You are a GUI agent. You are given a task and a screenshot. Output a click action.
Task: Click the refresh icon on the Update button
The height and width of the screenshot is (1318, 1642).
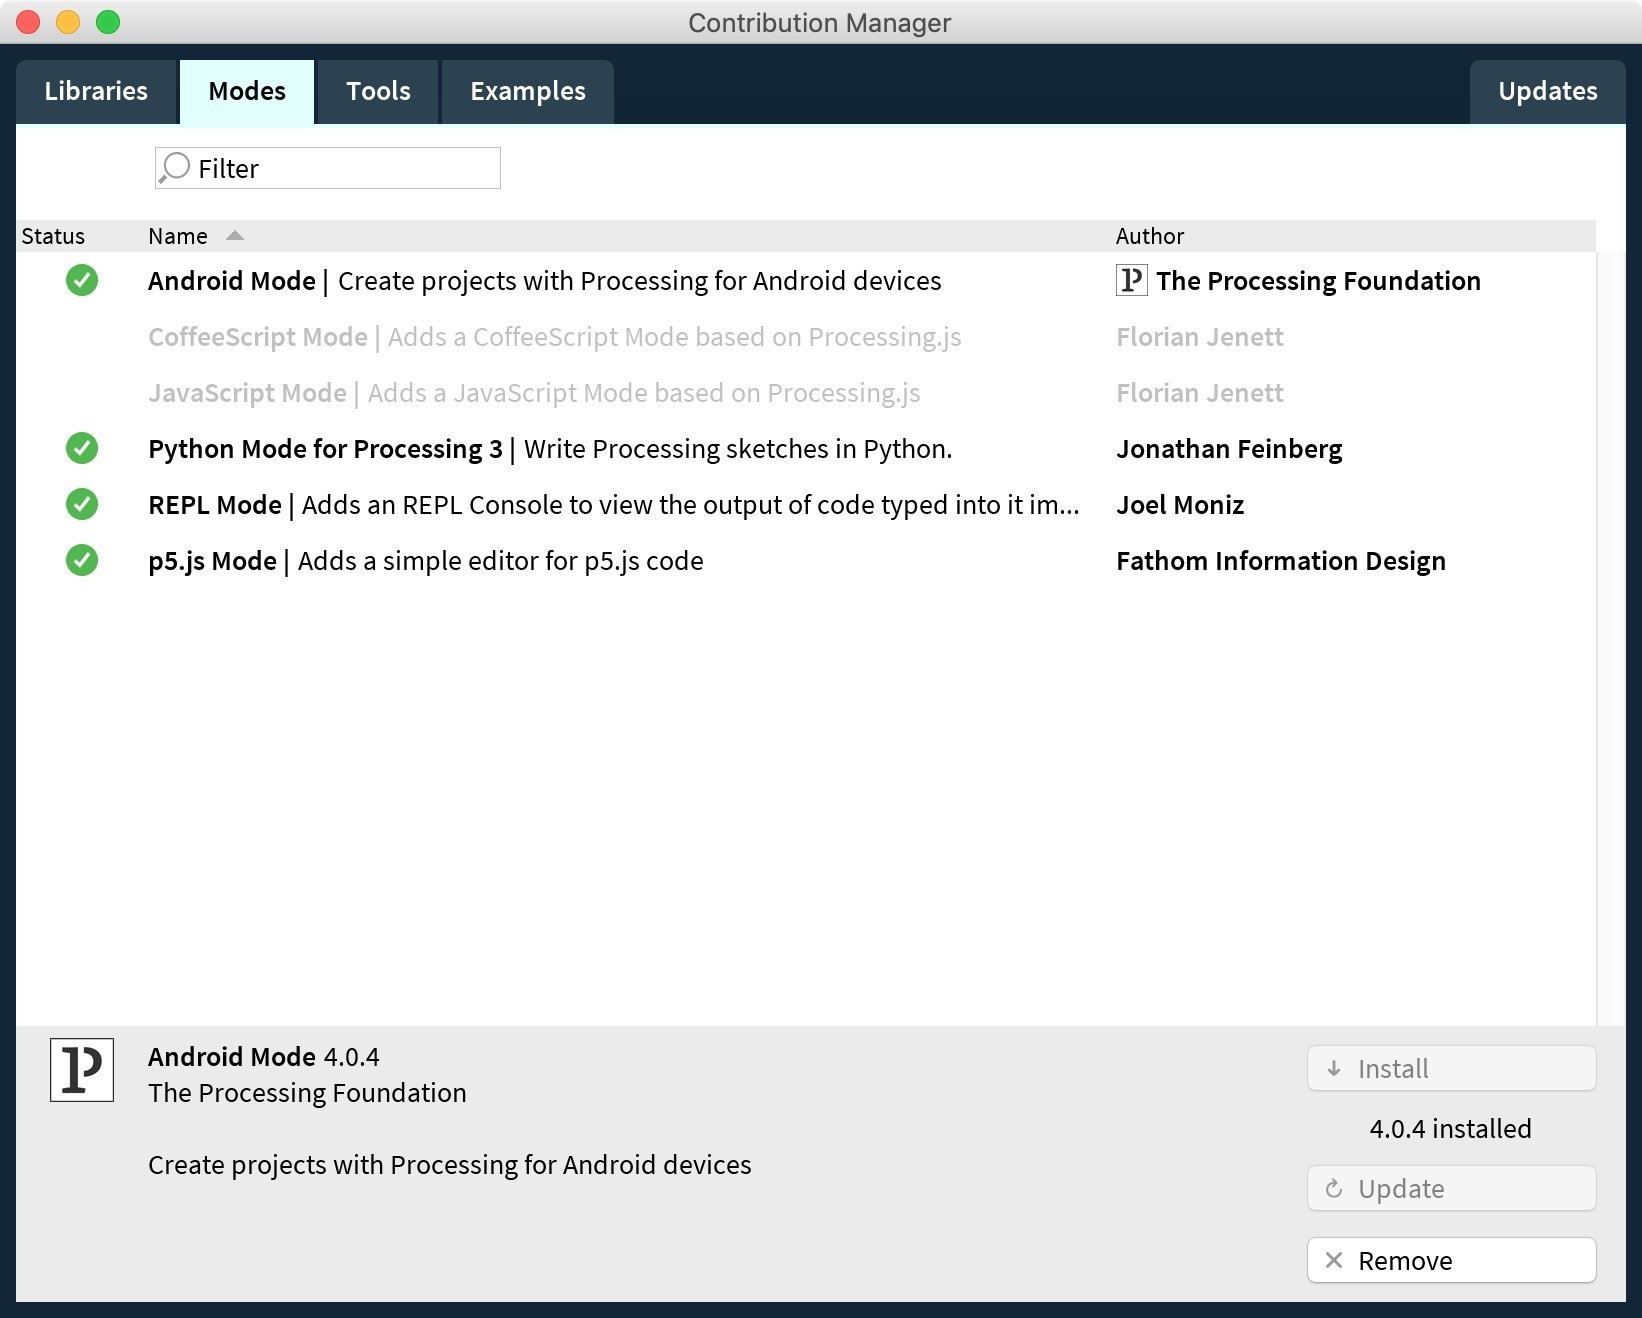pyautogui.click(x=1334, y=1189)
